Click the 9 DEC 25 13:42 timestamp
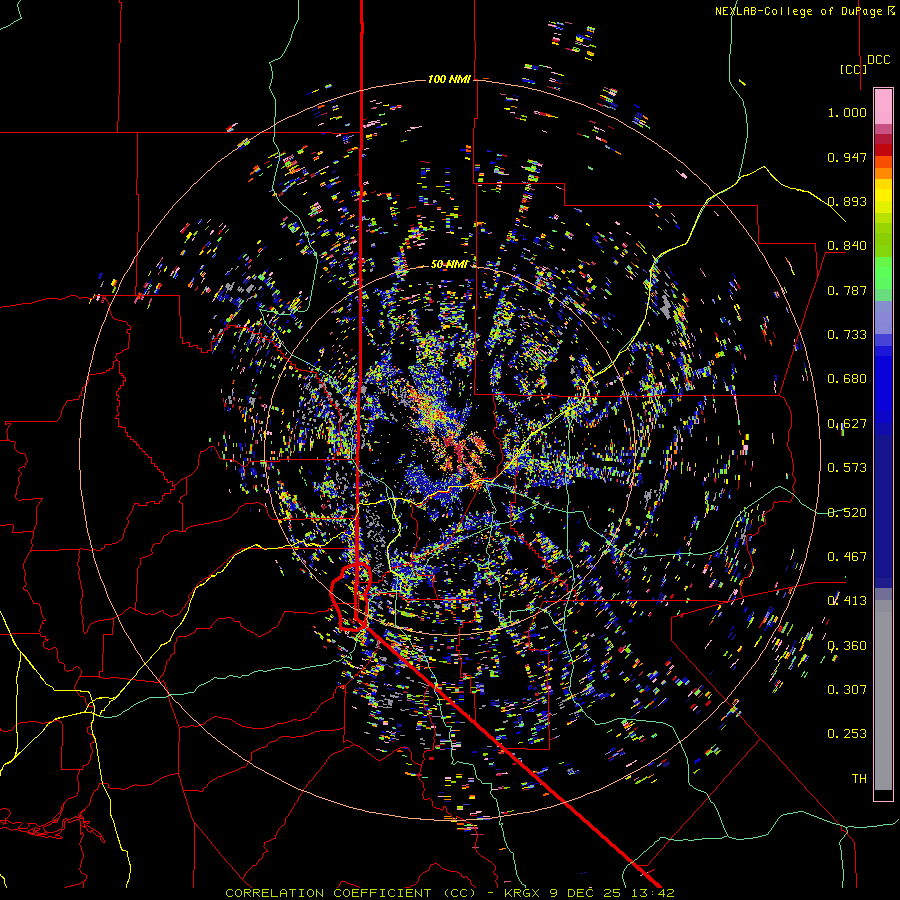The image size is (900, 900). point(611,893)
